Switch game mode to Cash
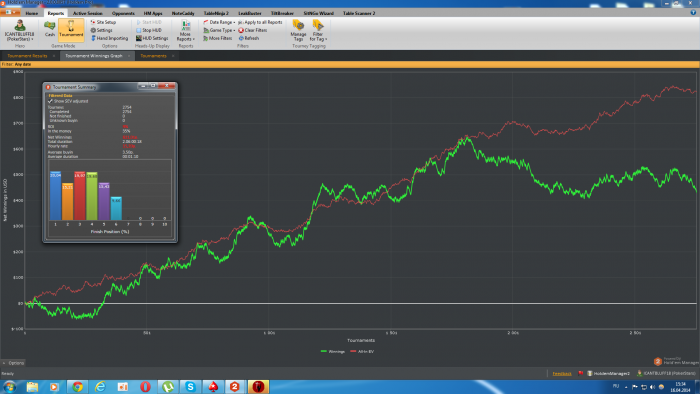This screenshot has width=700, height=394. pyautogui.click(x=50, y=29)
